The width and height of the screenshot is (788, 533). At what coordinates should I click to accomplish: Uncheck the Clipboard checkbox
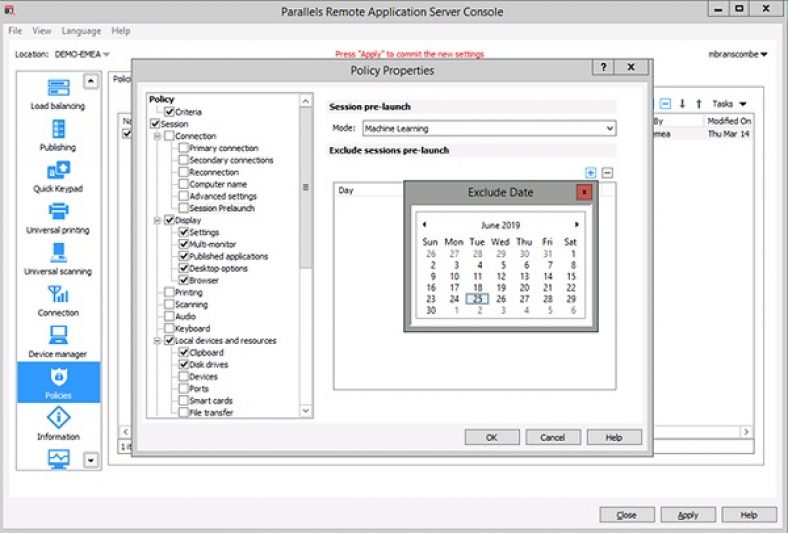coord(184,353)
